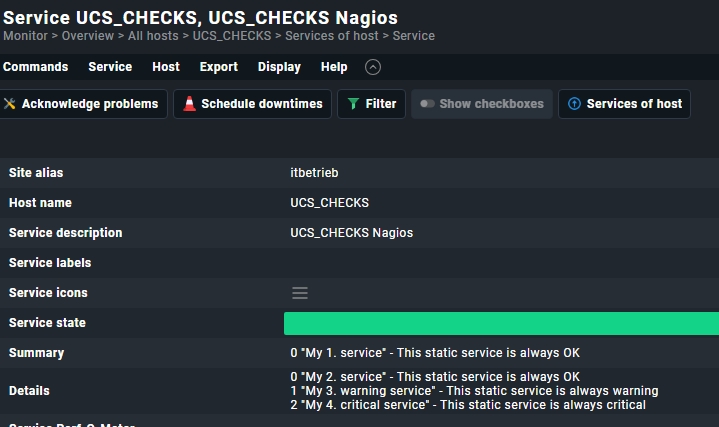This screenshot has height=427, width=719.
Task: Open the Help menu
Action: click(334, 67)
